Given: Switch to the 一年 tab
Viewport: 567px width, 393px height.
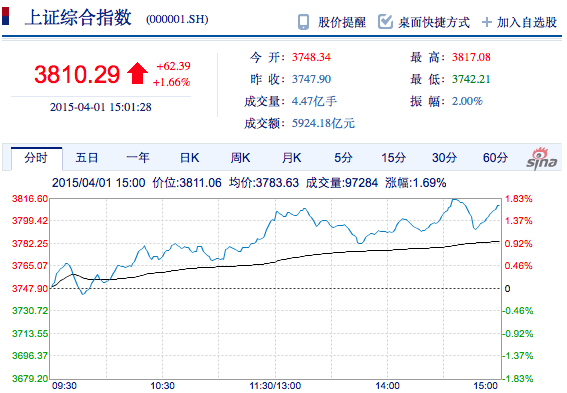Looking at the screenshot, I should 138,158.
